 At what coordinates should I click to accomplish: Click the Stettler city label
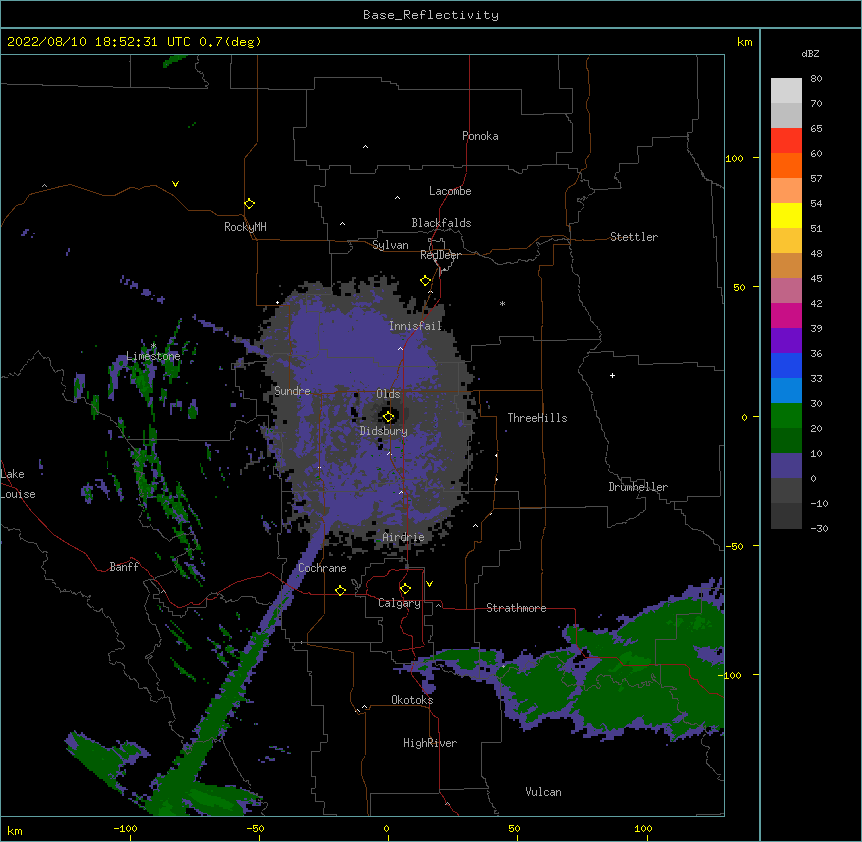(634, 237)
